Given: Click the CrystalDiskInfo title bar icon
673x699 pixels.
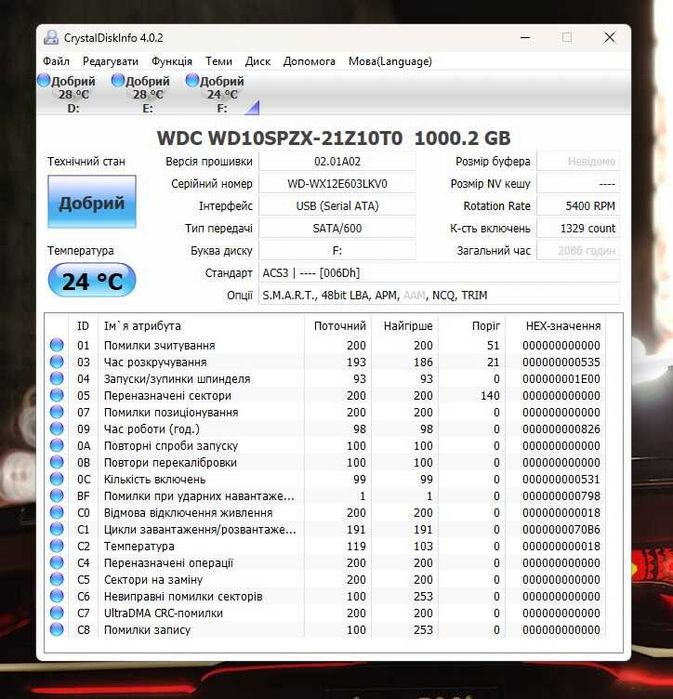Looking at the screenshot, I should pyautogui.click(x=51, y=38).
